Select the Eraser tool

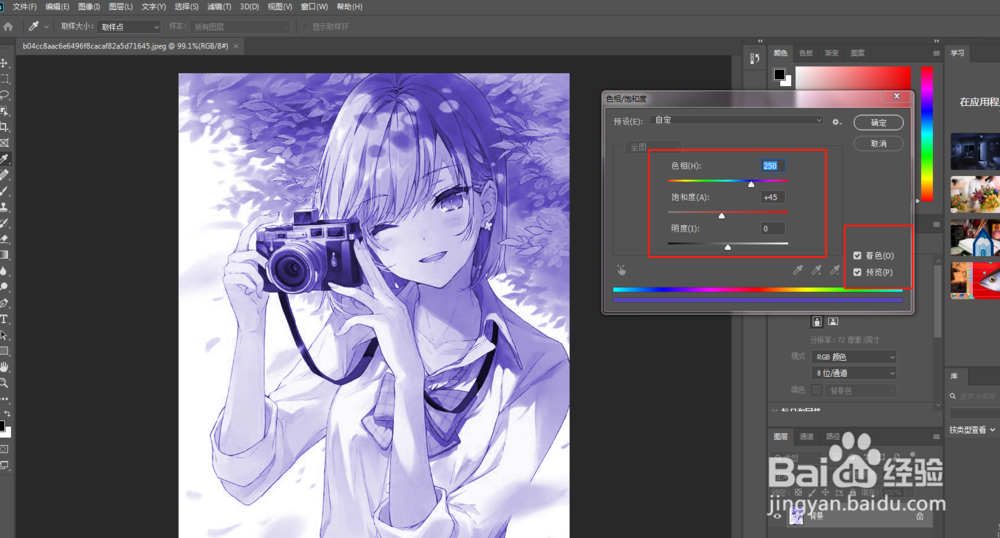pyautogui.click(x=4, y=239)
